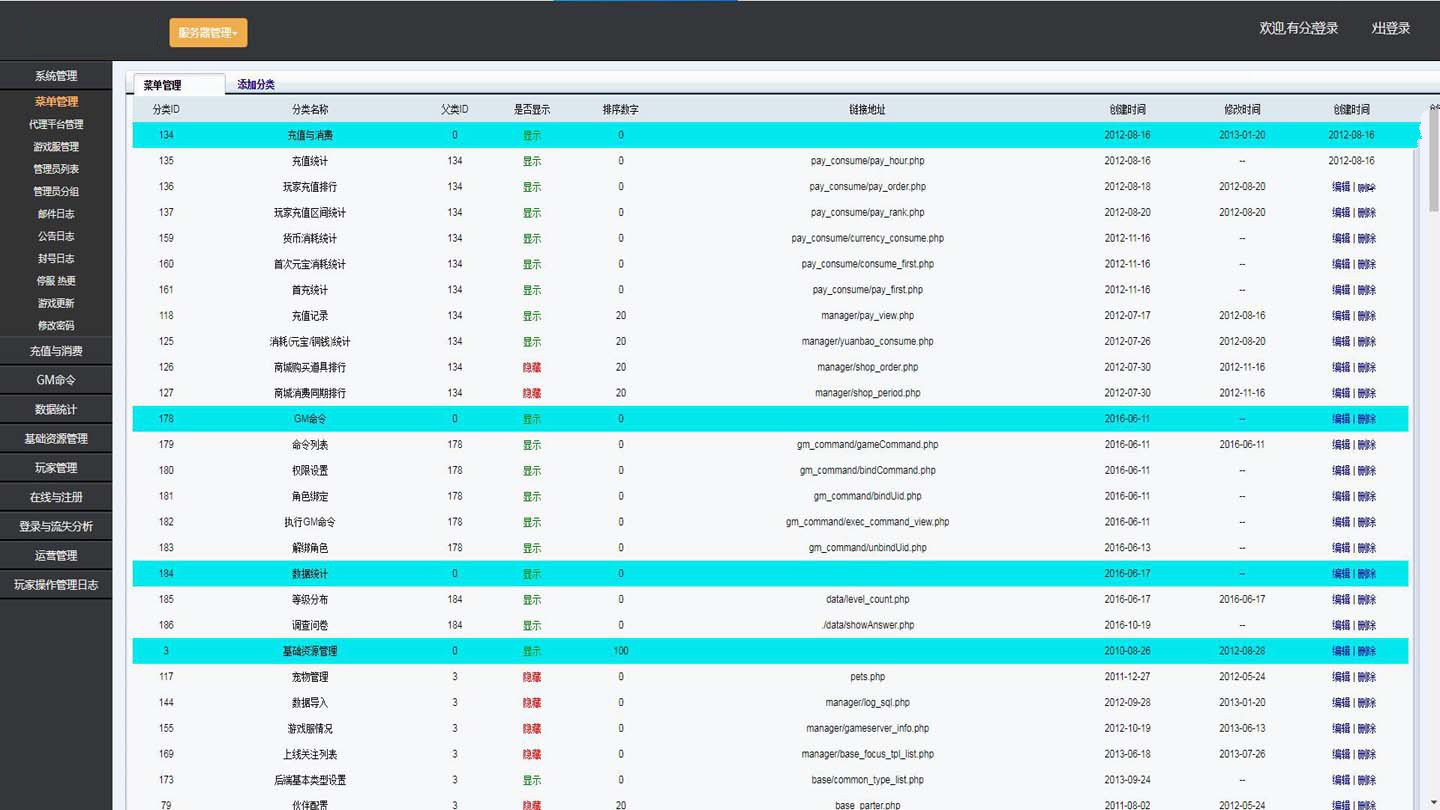Click the page's vertical scrollbar
1440x810 pixels.
pos(1433,160)
